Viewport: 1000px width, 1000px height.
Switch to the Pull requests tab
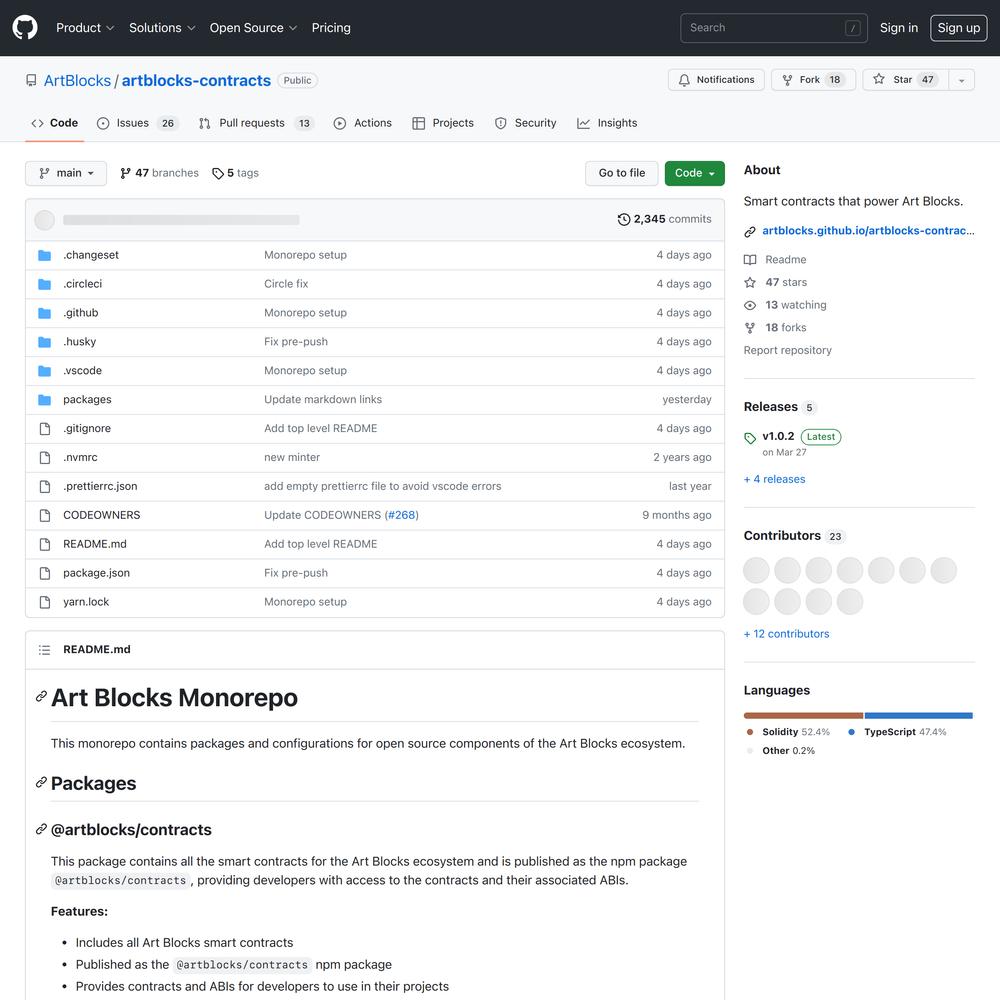[x=256, y=123]
